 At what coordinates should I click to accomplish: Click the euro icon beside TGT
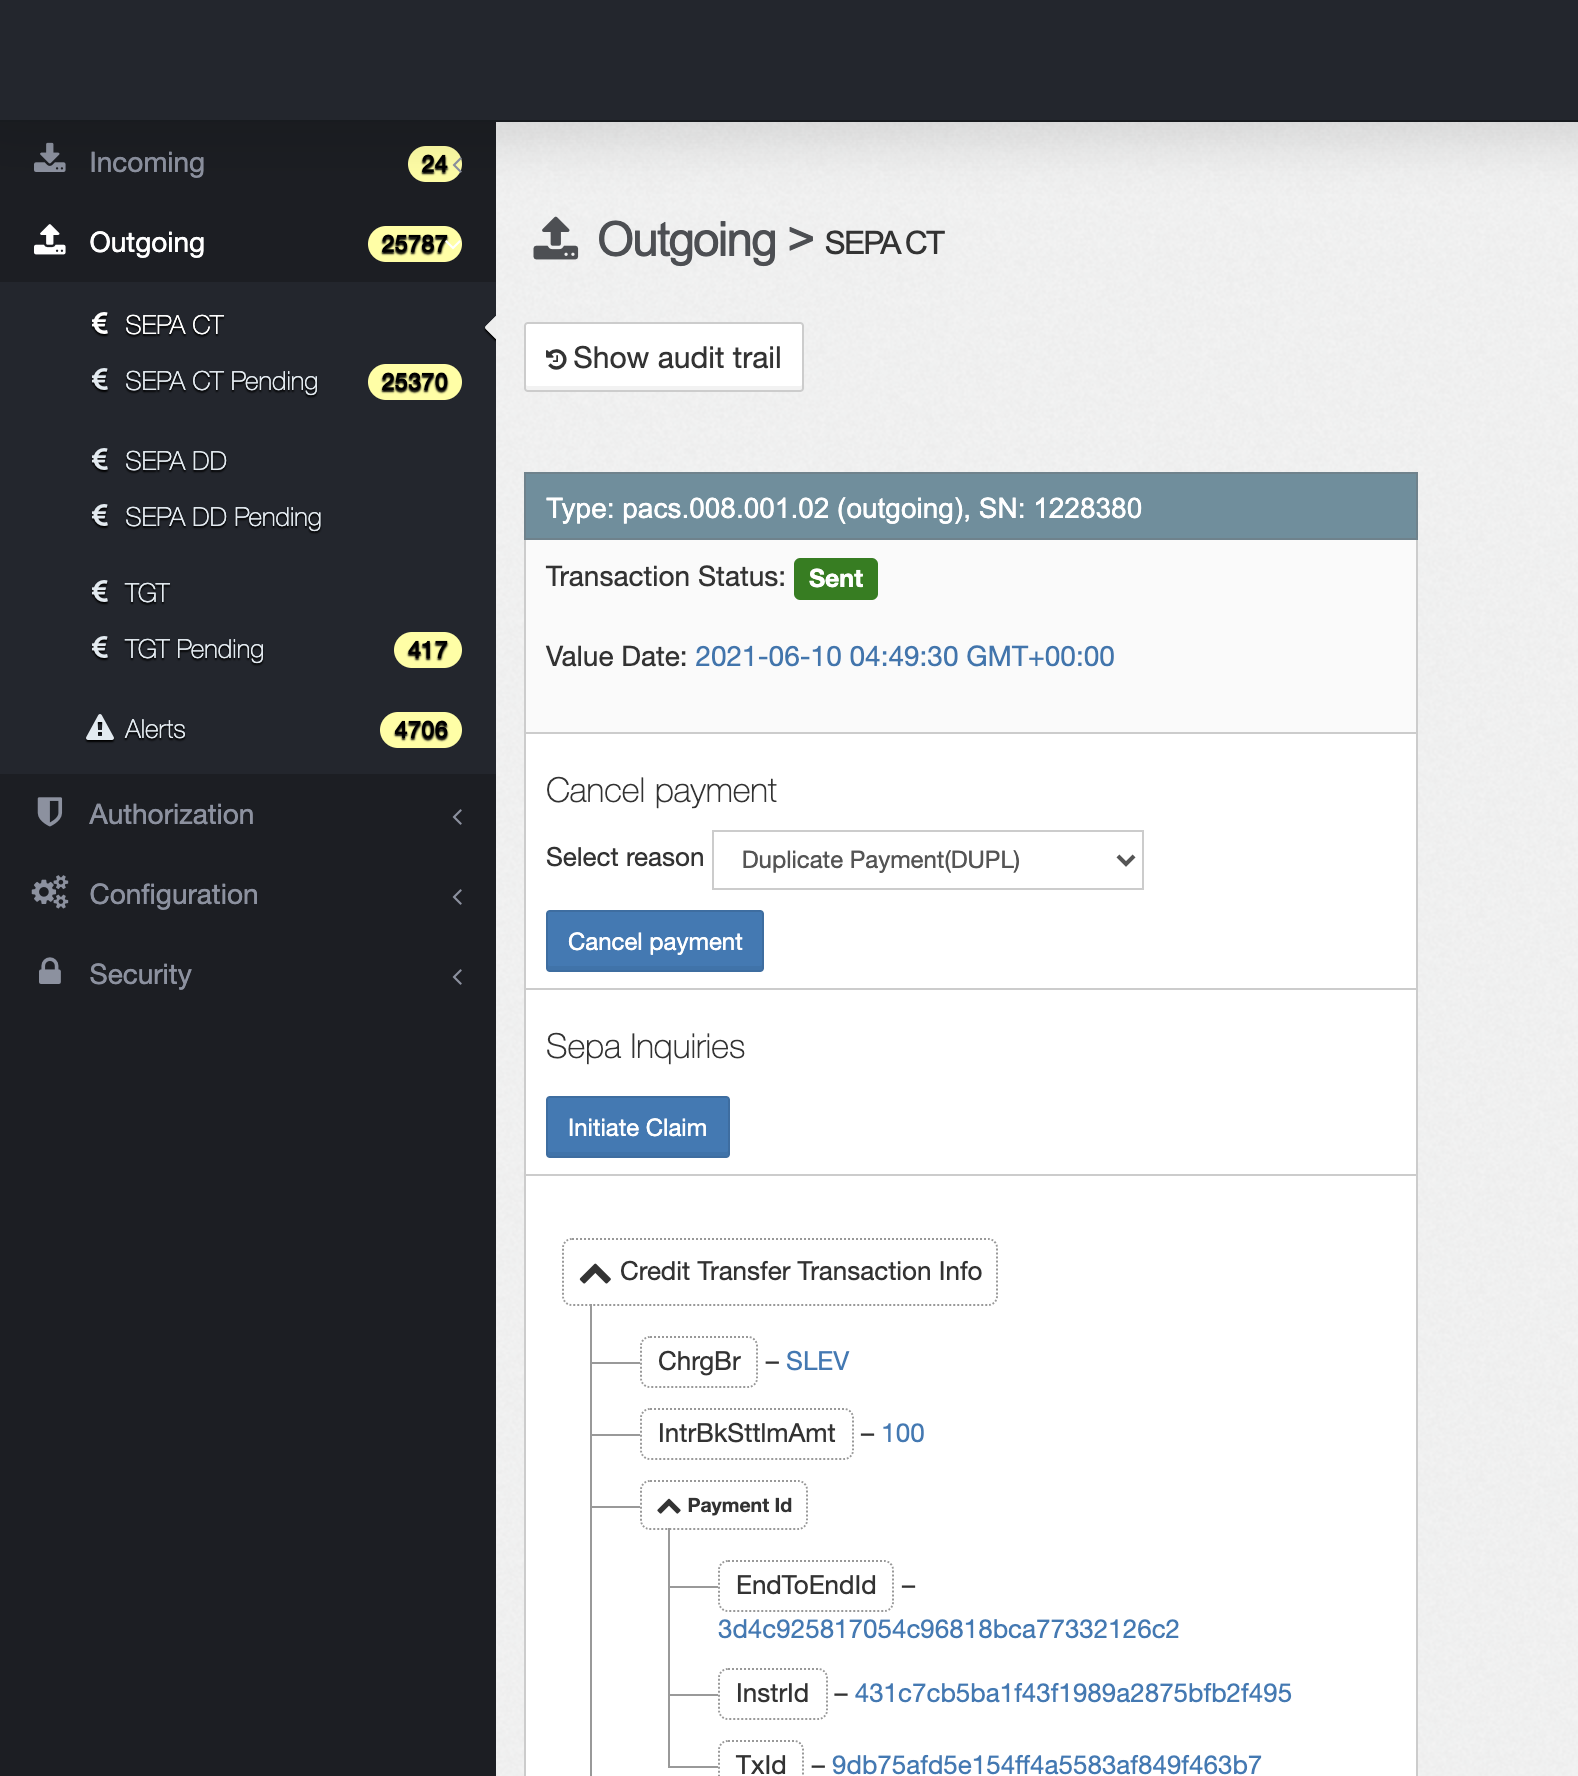[100, 592]
